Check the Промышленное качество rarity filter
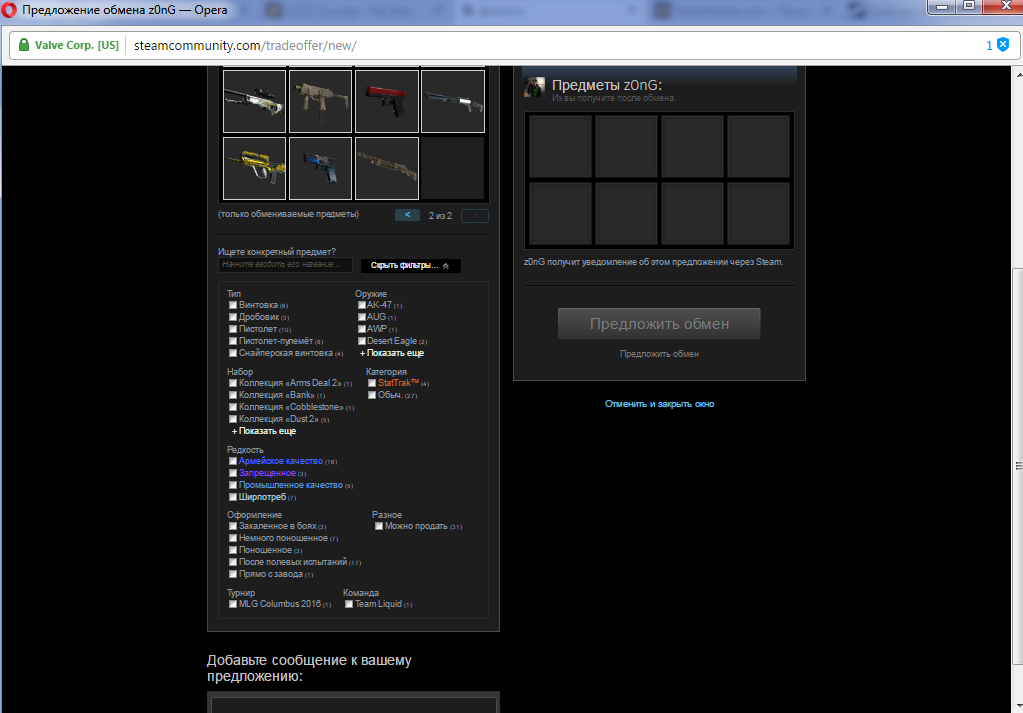1023x713 pixels. [232, 485]
